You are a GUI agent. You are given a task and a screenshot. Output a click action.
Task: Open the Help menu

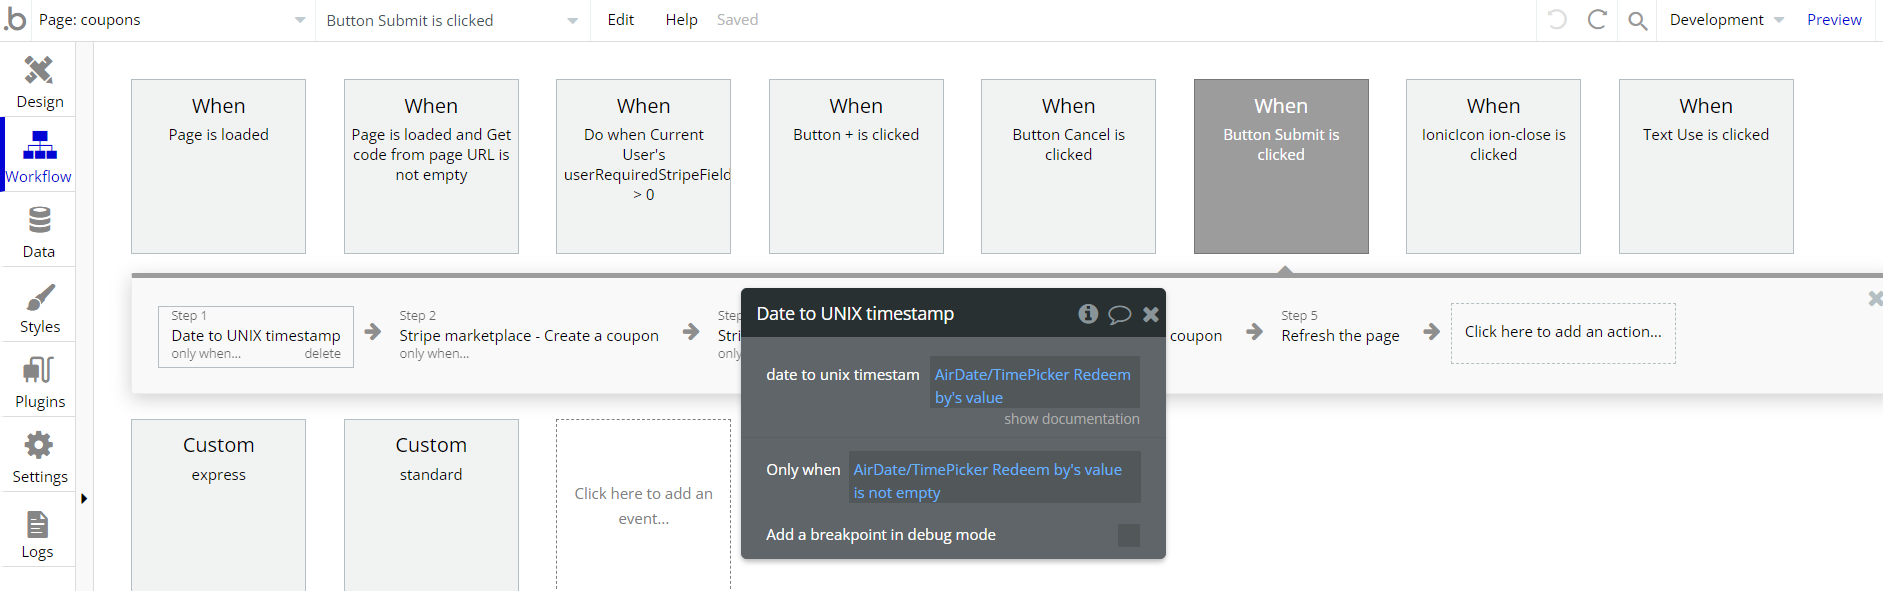pos(681,20)
